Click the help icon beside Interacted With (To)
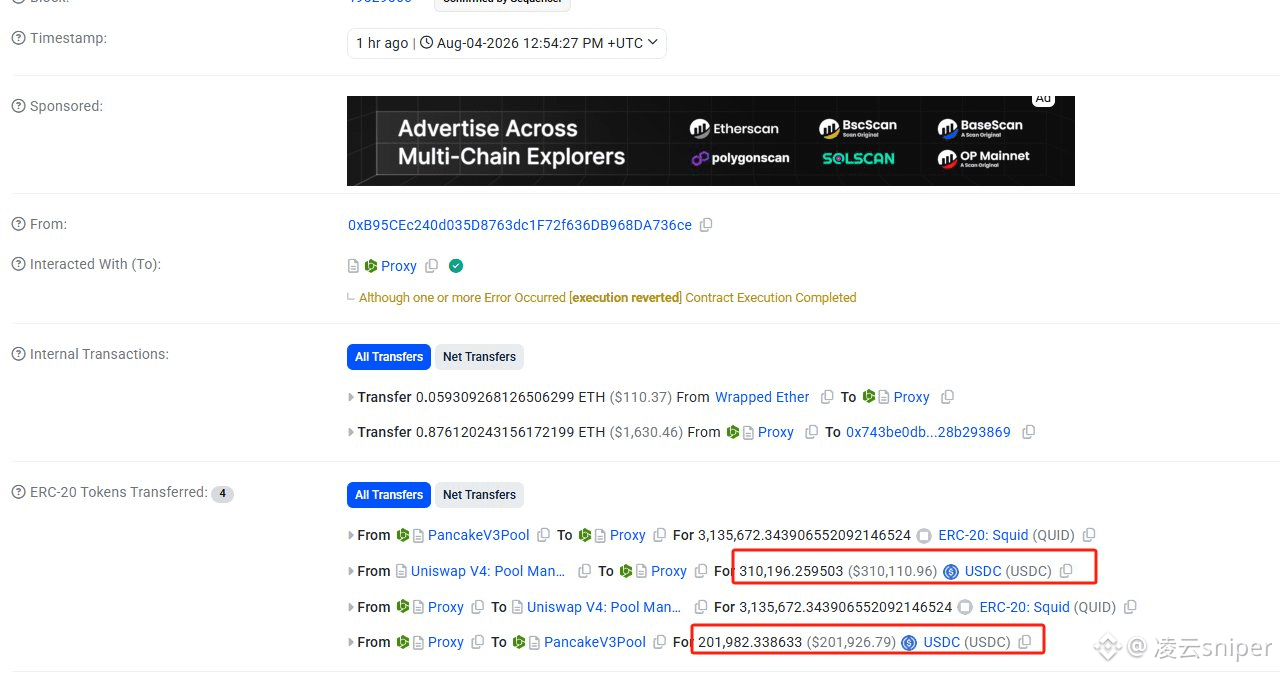This screenshot has height=673, width=1280. point(18,264)
